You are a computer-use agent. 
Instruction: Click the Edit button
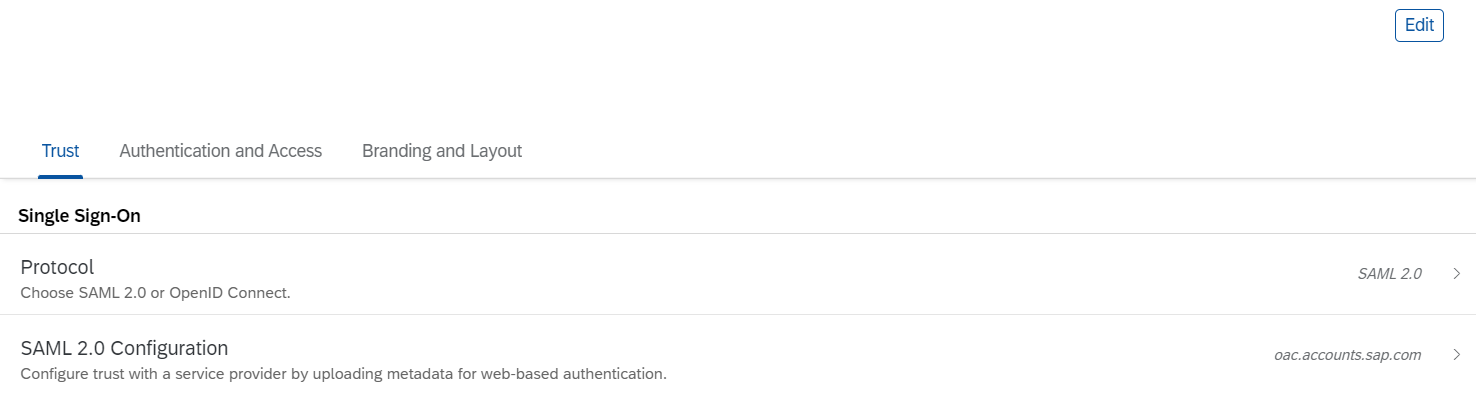pos(1419,26)
